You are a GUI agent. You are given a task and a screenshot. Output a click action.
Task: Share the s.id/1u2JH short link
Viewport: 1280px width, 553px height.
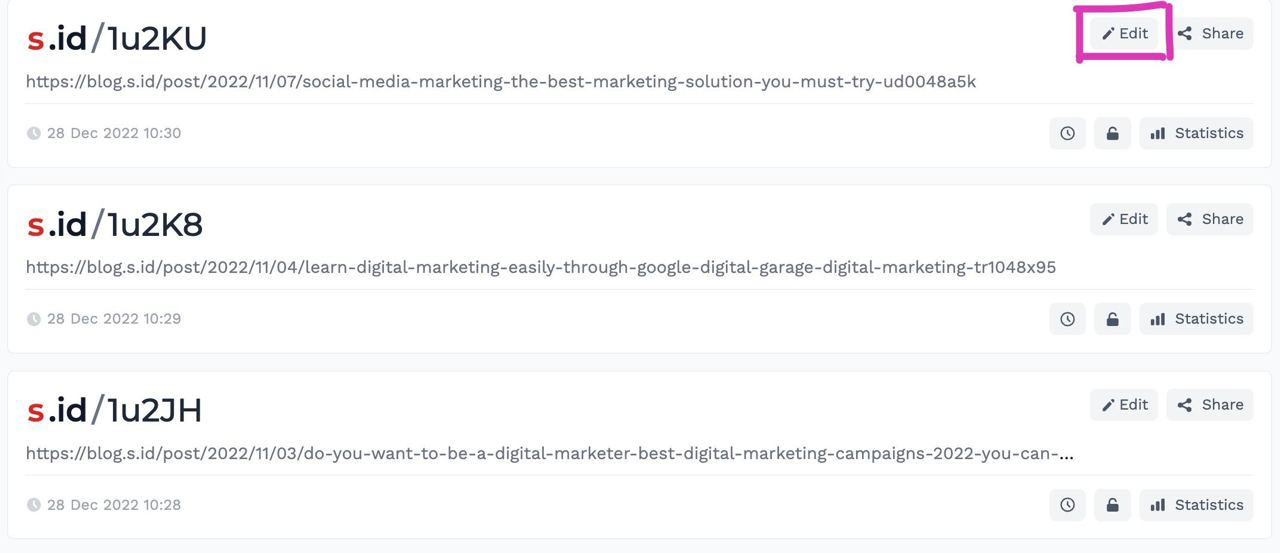tap(1210, 405)
